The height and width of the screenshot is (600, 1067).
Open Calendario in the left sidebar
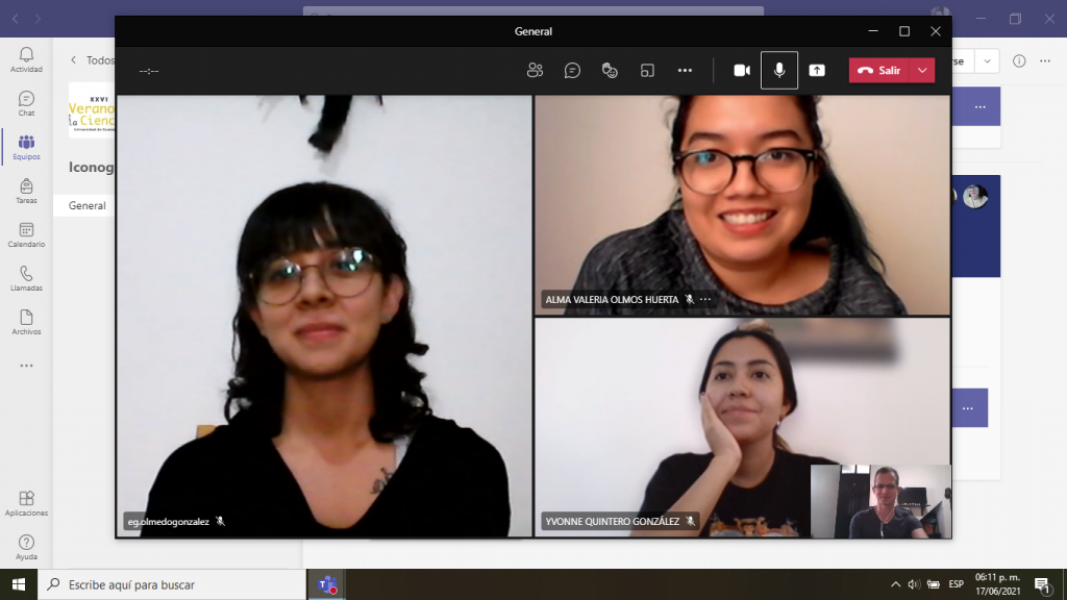[26, 235]
